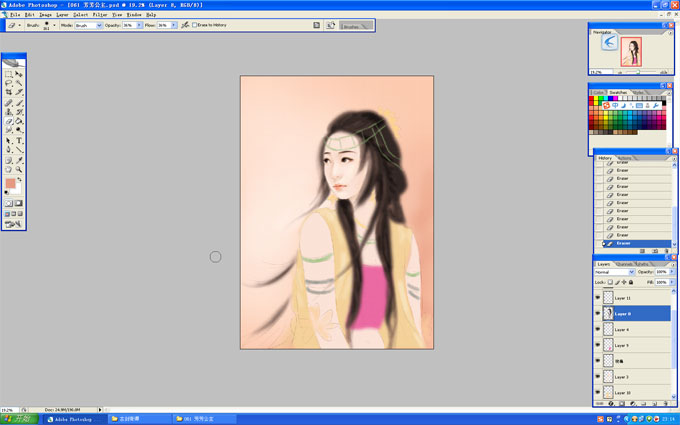Select the Path Selection tool
The height and width of the screenshot is (425, 680).
[8, 141]
